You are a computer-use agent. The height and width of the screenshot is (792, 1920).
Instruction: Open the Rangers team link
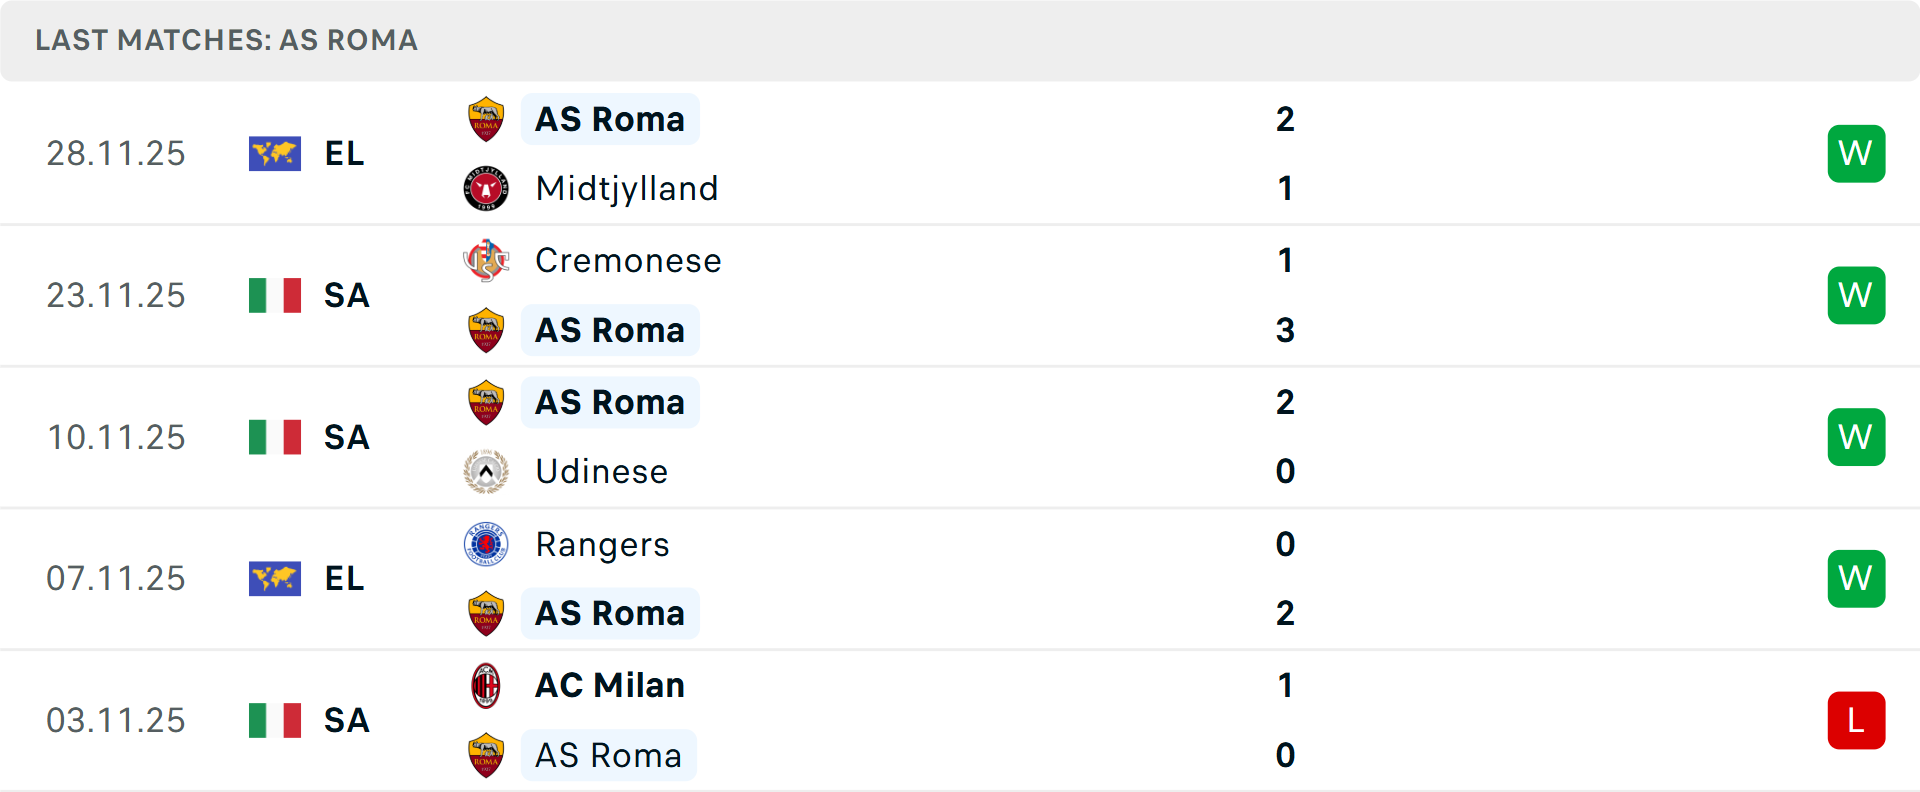602,545
